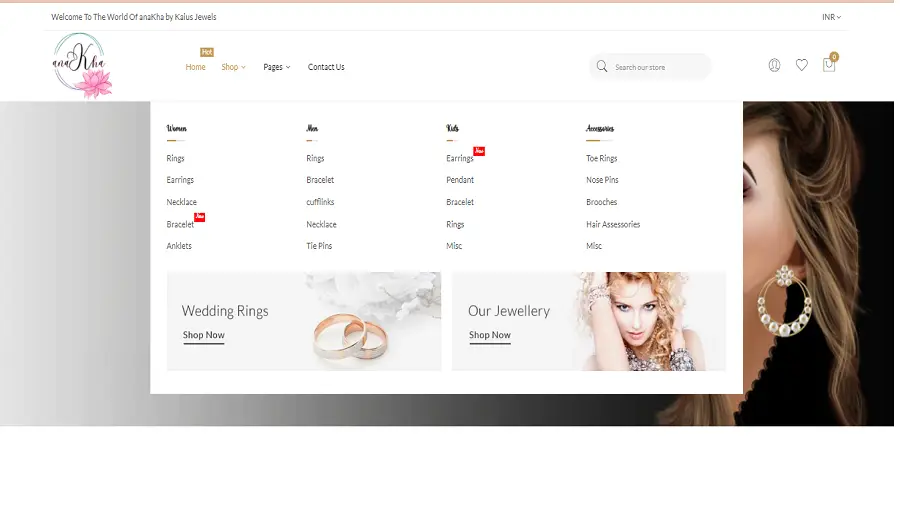Select cufflinks under Men
This screenshot has height=507, width=900.
320,202
